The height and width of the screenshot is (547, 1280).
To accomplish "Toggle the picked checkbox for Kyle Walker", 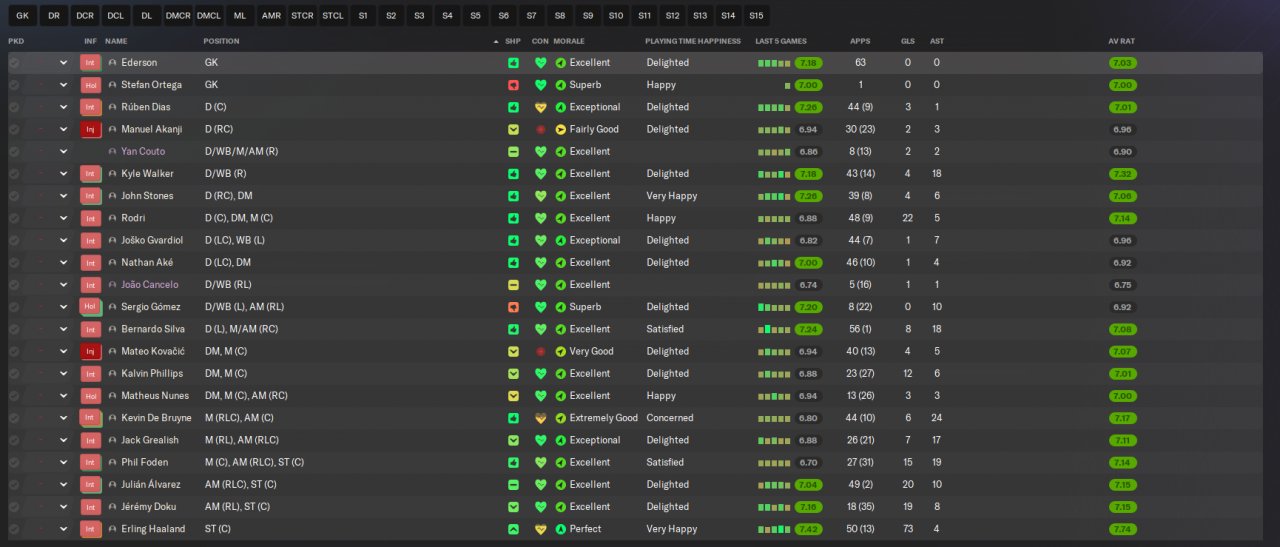I will [x=14, y=174].
